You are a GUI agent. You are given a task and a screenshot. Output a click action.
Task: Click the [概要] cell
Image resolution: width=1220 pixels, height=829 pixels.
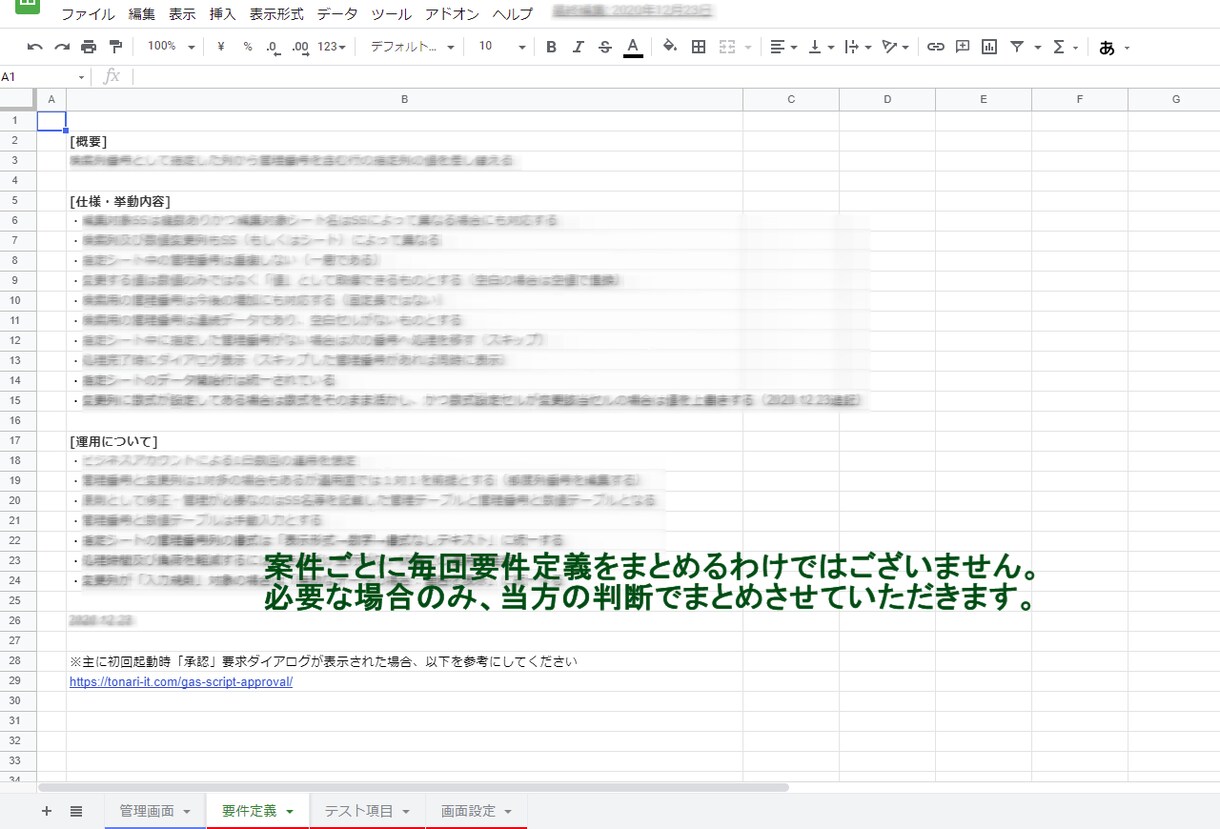[404, 141]
